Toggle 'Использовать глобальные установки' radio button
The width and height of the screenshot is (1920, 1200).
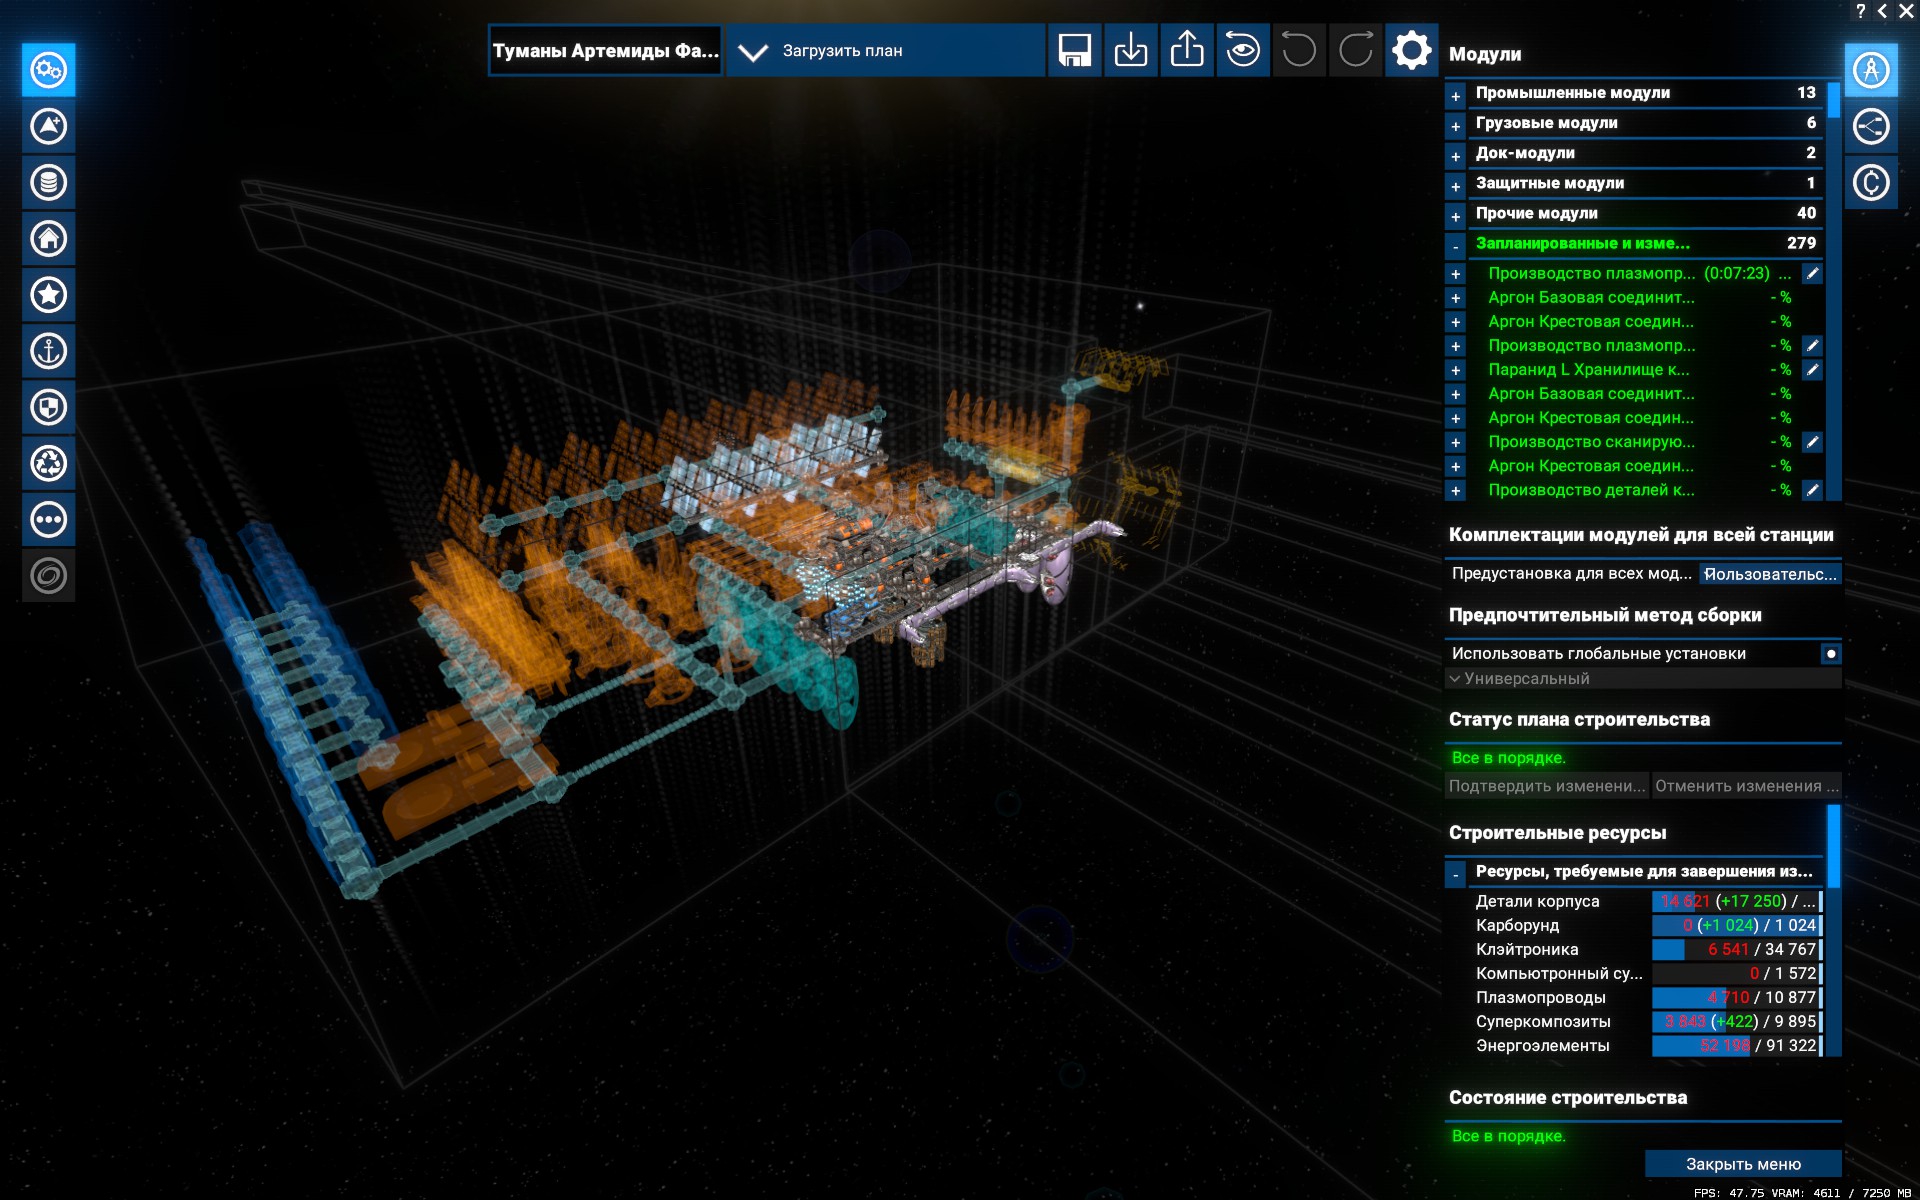pyautogui.click(x=1830, y=653)
